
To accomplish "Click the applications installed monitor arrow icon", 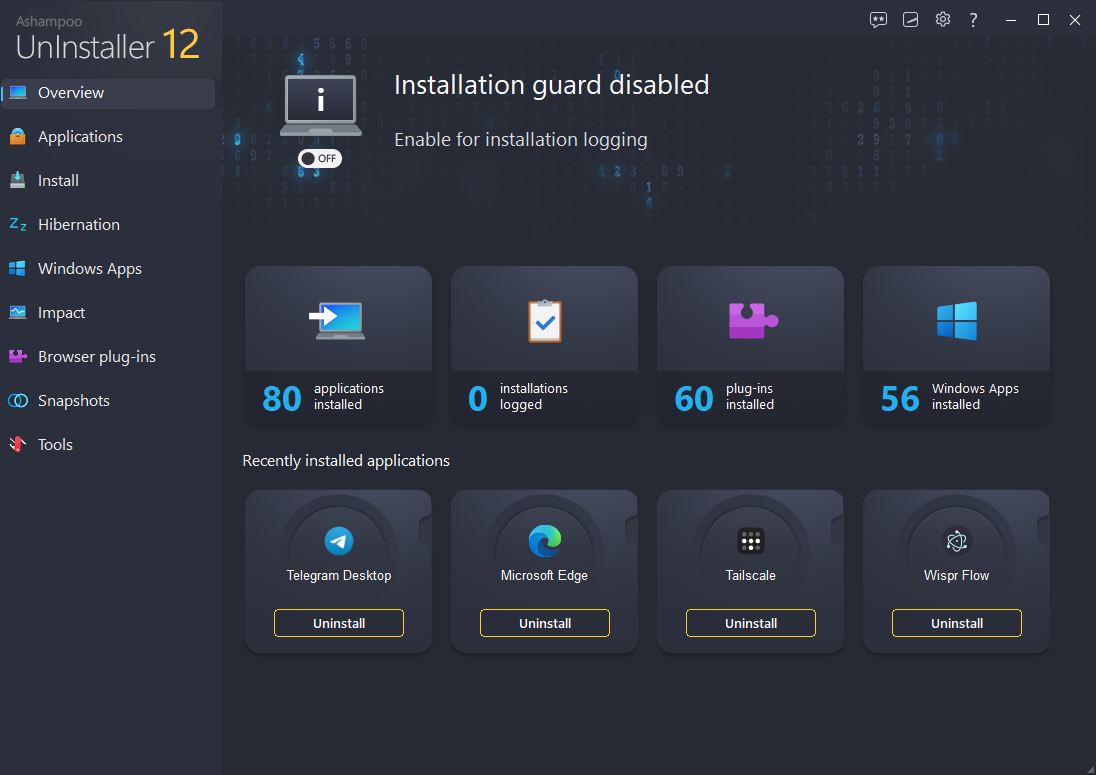I will [x=338, y=321].
